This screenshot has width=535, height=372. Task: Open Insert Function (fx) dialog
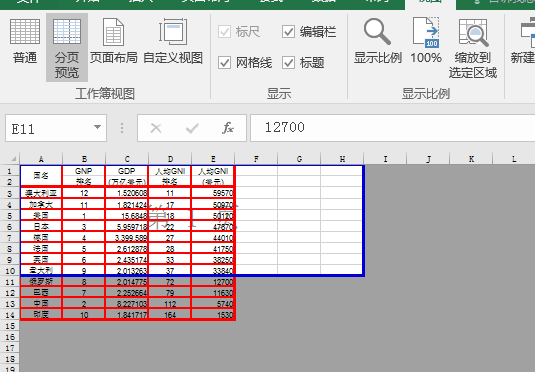click(228, 128)
